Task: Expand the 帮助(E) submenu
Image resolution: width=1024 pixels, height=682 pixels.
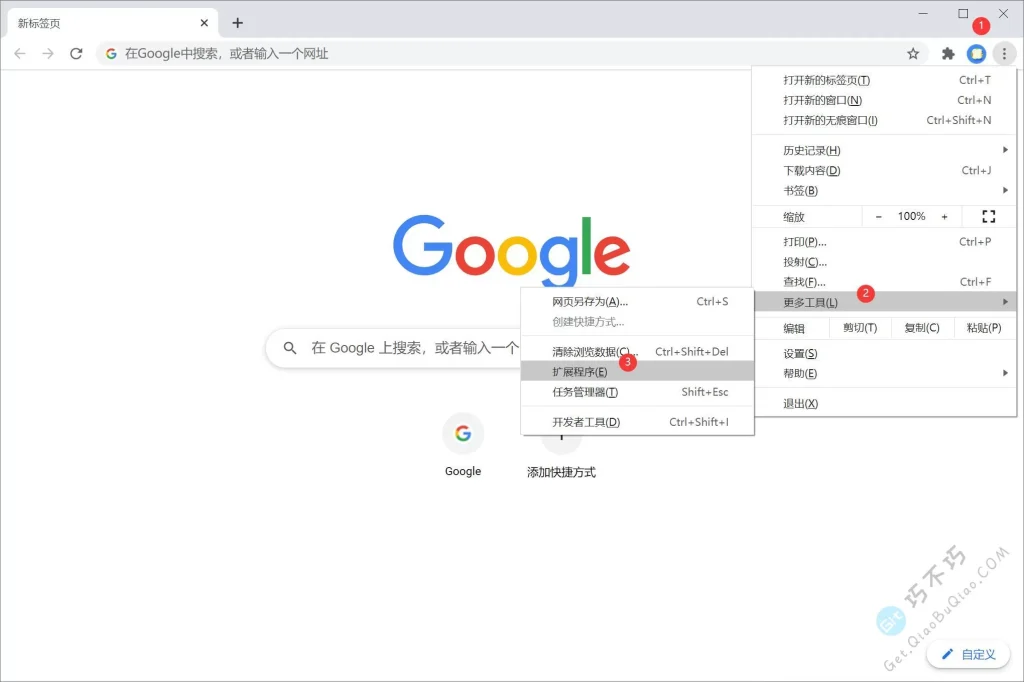Action: 884,374
